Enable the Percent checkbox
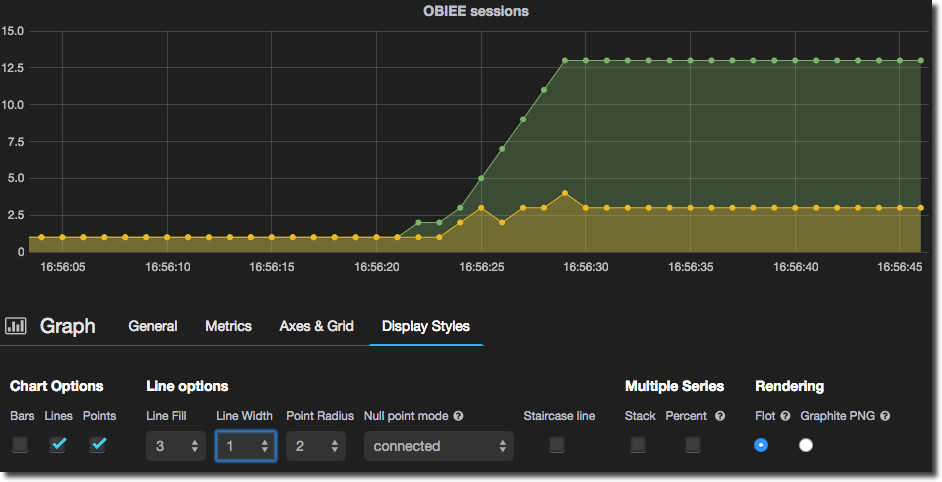The height and width of the screenshot is (482, 942). [x=693, y=445]
